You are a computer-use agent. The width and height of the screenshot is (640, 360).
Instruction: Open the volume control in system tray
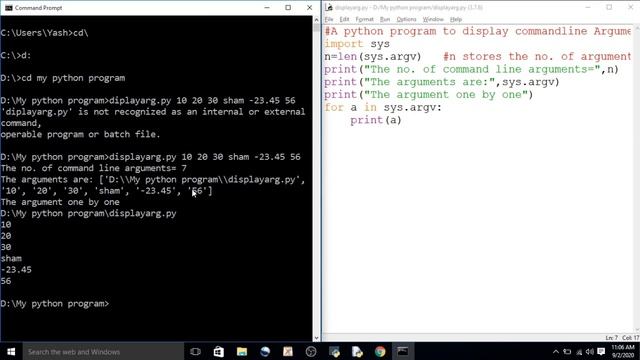pyautogui.click(x=590, y=351)
